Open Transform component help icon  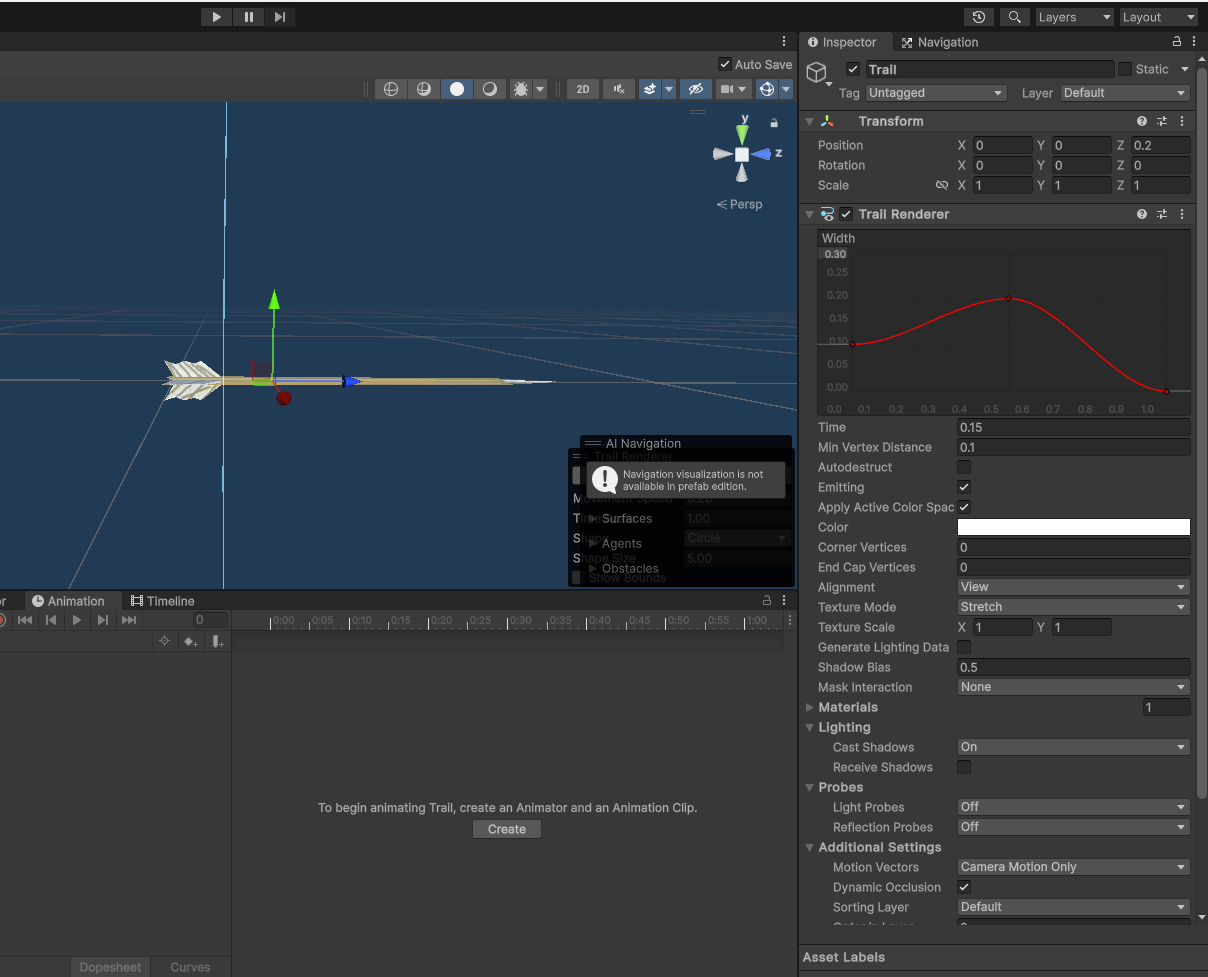1142,121
